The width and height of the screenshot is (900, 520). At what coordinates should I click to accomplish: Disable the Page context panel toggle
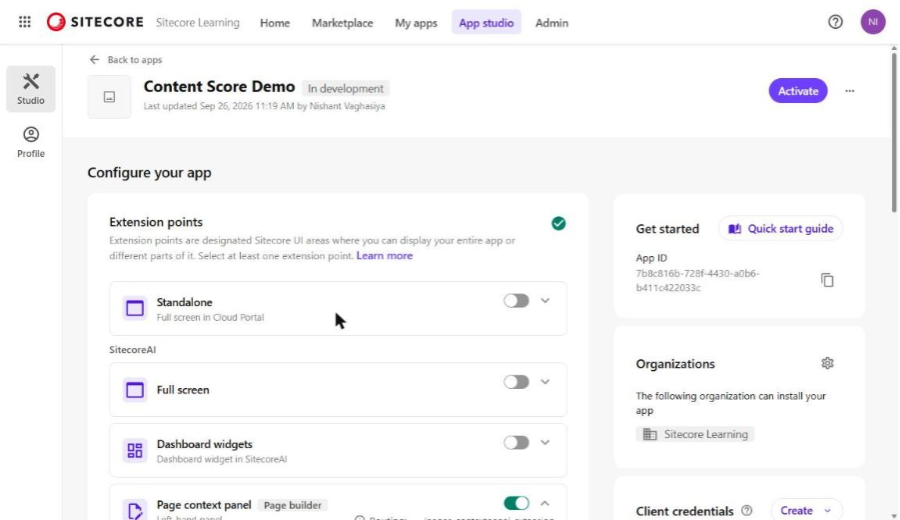click(516, 503)
